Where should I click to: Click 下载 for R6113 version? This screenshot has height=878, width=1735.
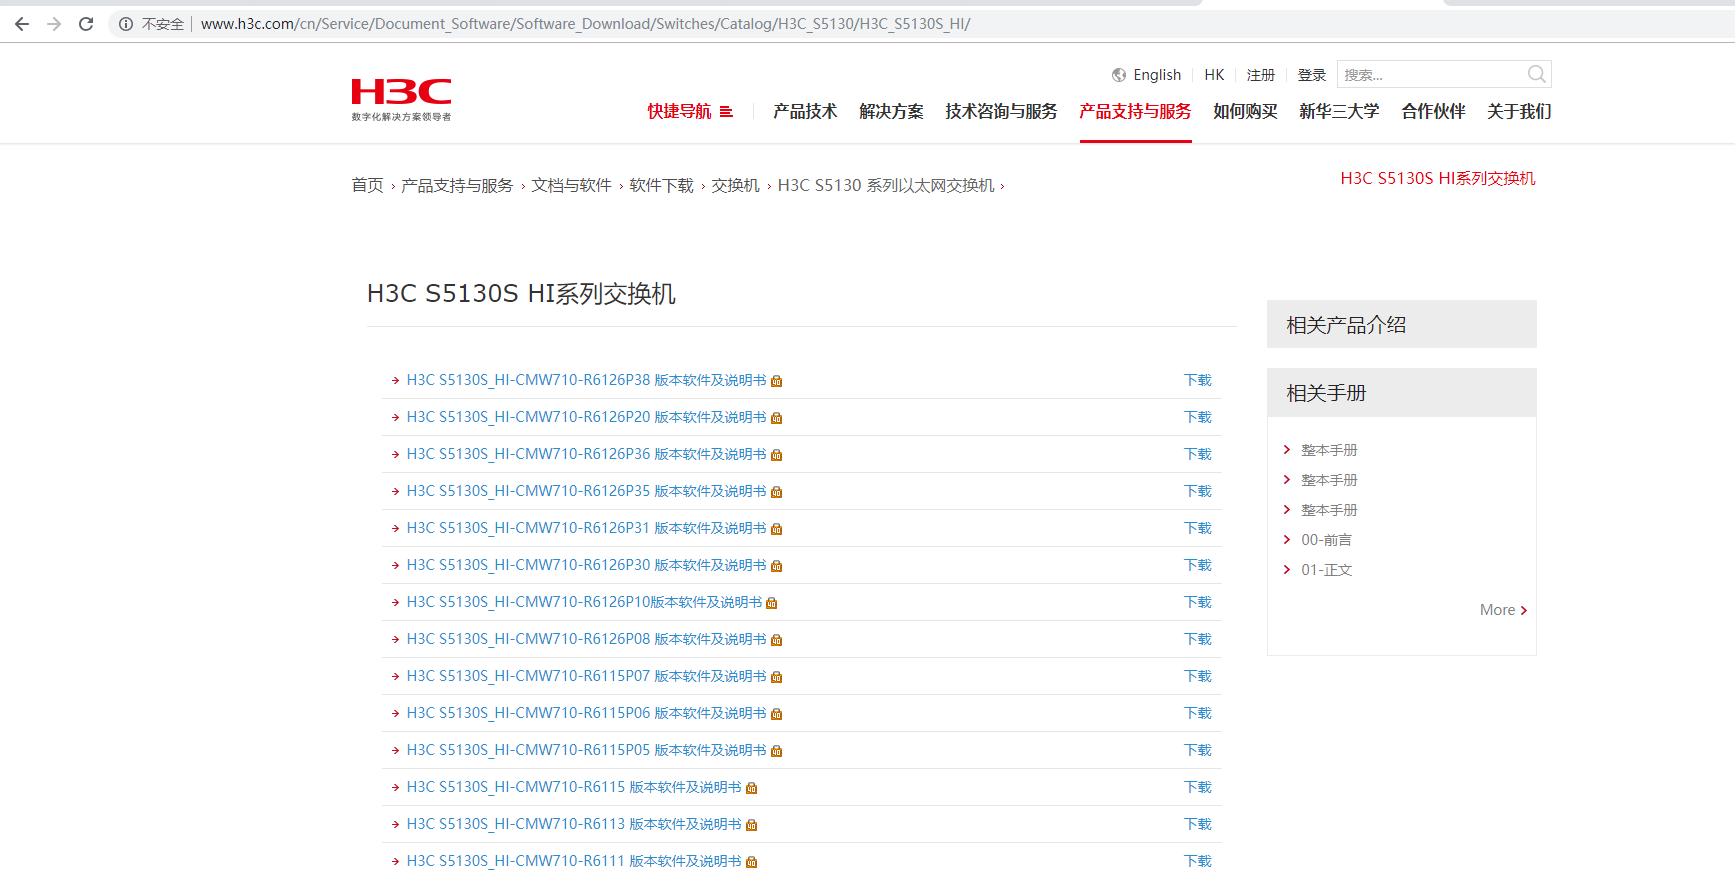[1198, 824]
